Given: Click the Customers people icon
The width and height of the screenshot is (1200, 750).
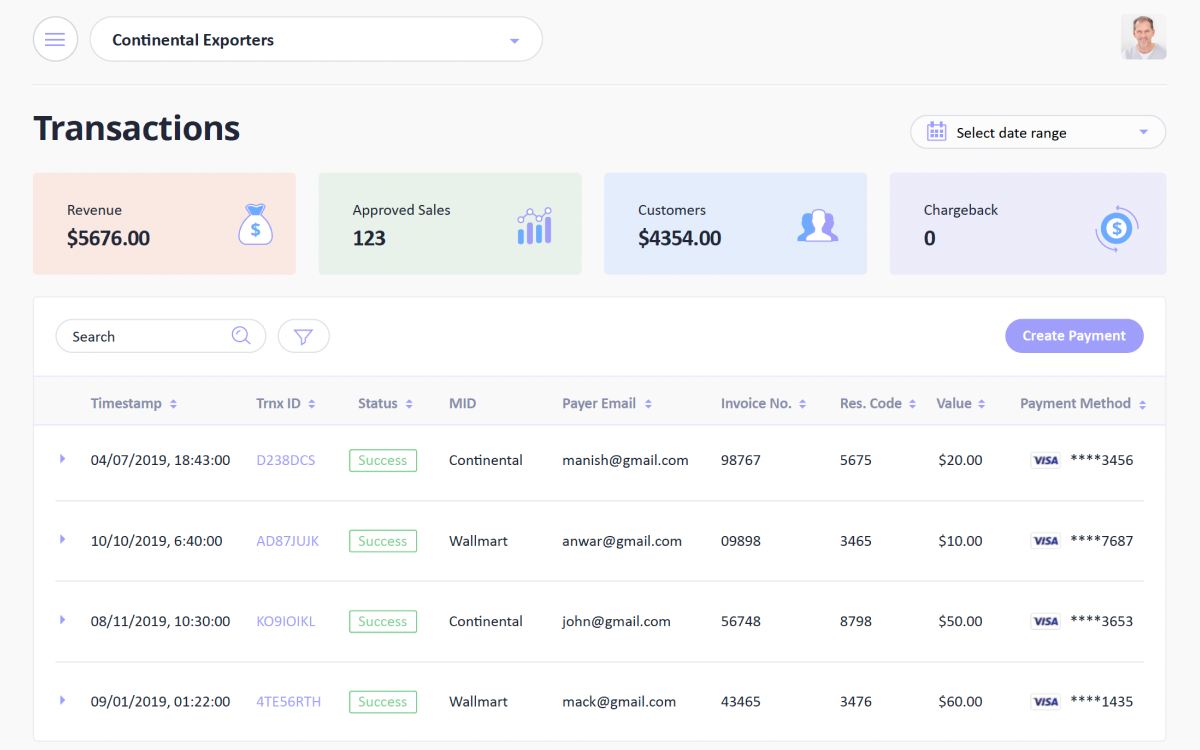Looking at the screenshot, I should [817, 225].
